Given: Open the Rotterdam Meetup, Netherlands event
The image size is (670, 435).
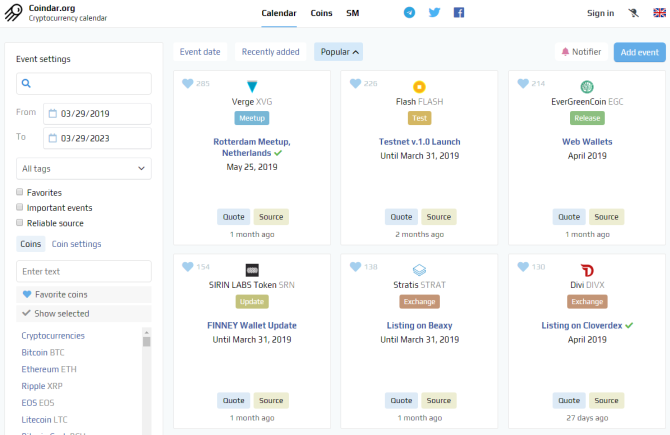Looking at the screenshot, I should pyautogui.click(x=252, y=147).
